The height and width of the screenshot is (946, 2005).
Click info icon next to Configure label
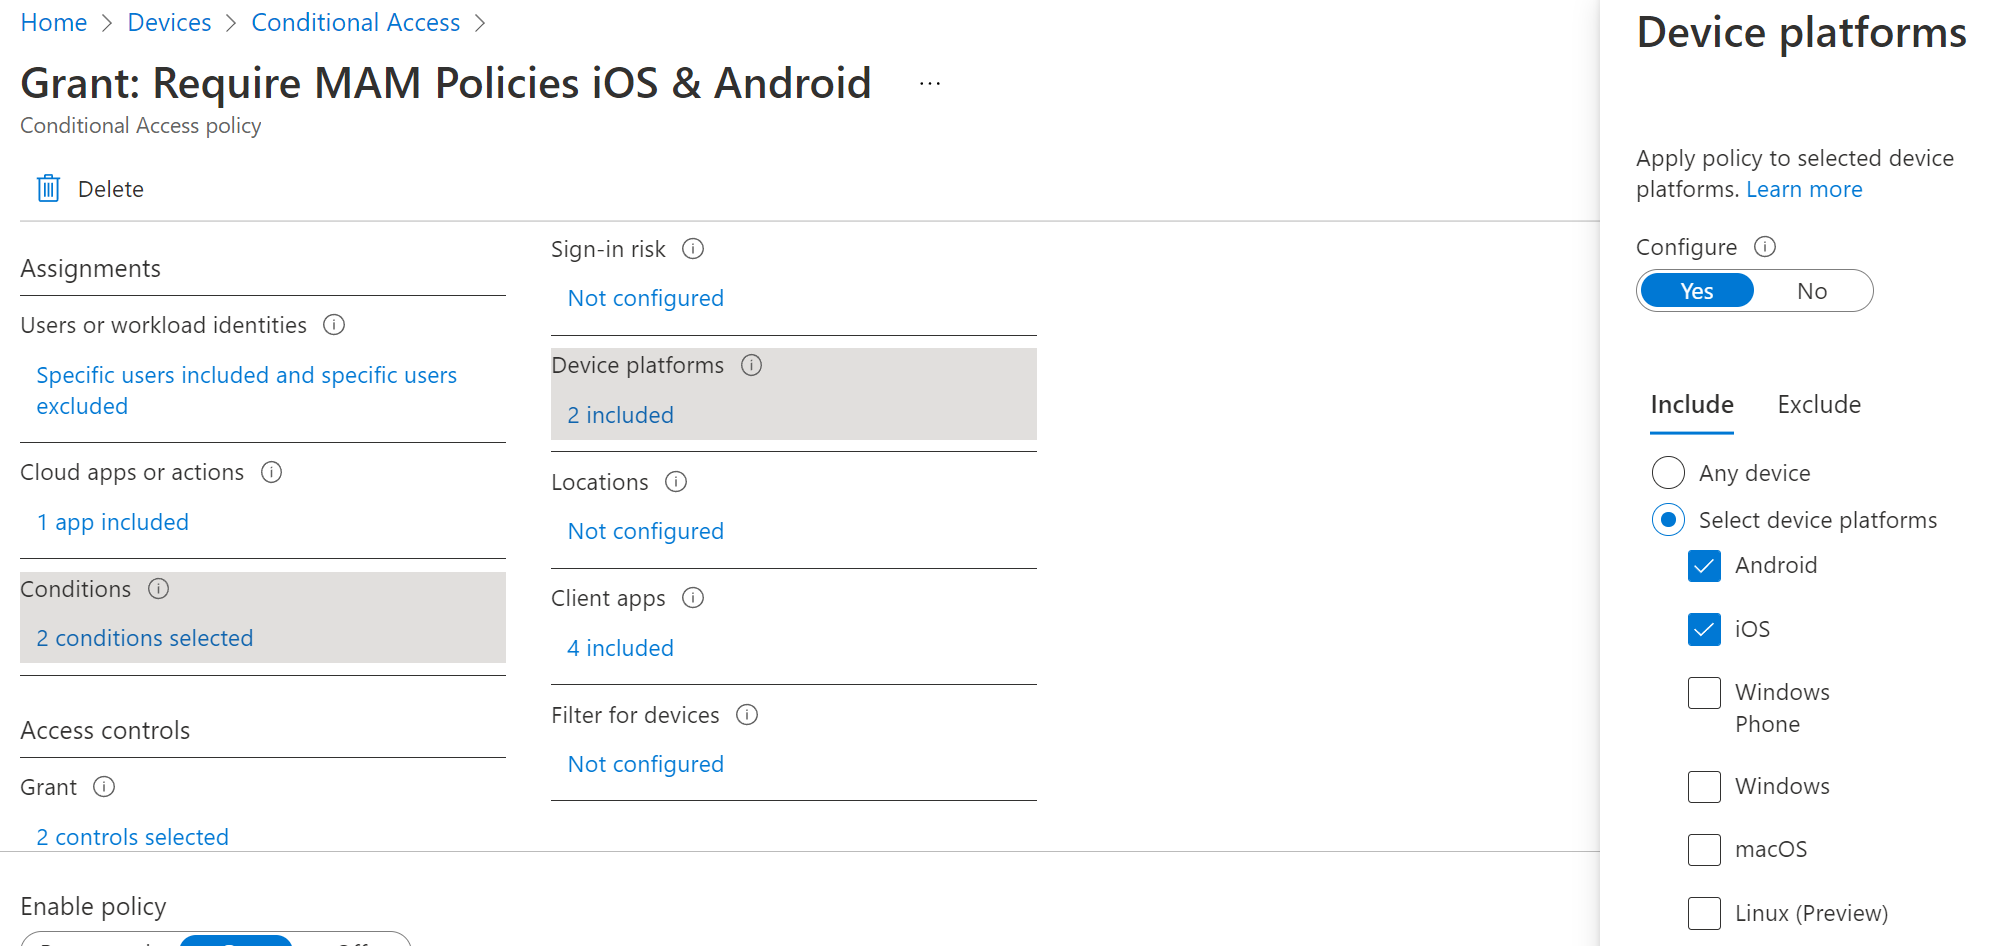(1765, 246)
